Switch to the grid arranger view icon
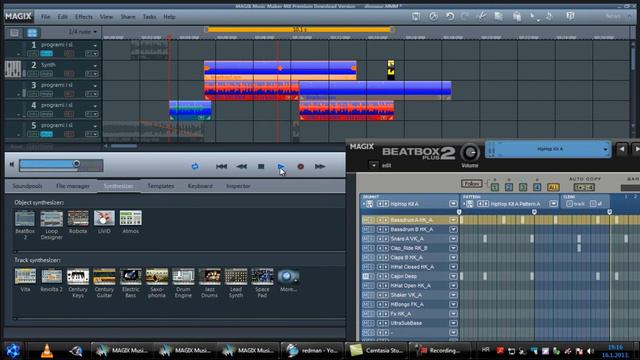Image resolution: width=640 pixels, height=360 pixels. click(x=32, y=33)
